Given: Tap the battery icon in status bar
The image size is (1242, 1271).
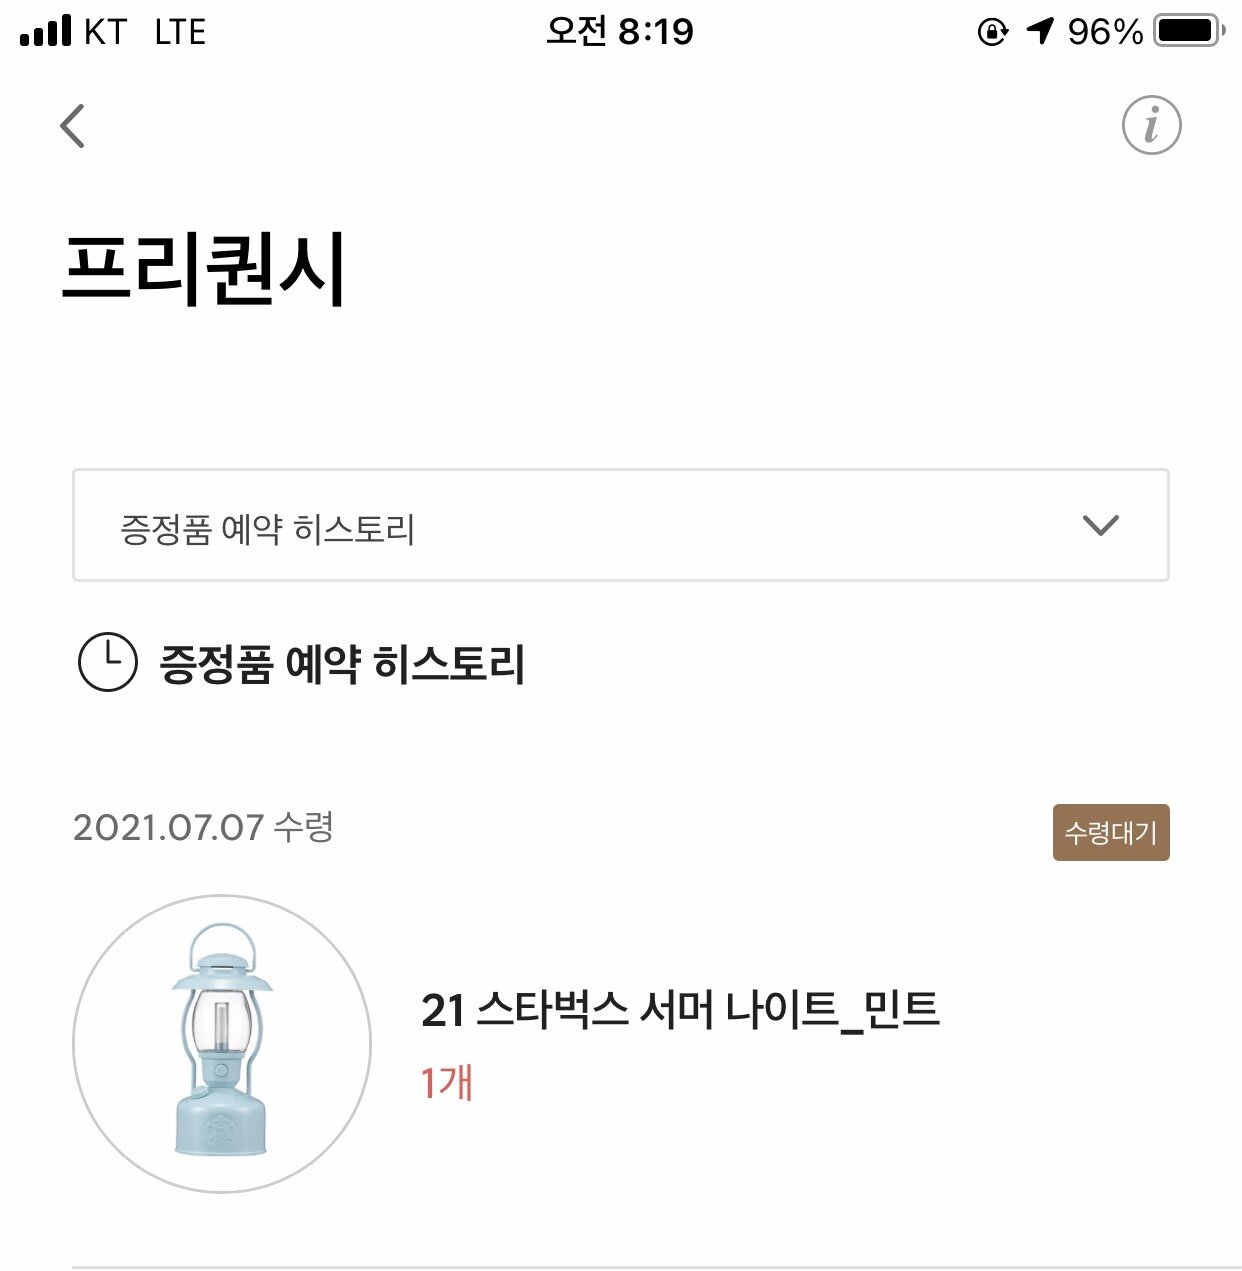Looking at the screenshot, I should (x=1189, y=31).
